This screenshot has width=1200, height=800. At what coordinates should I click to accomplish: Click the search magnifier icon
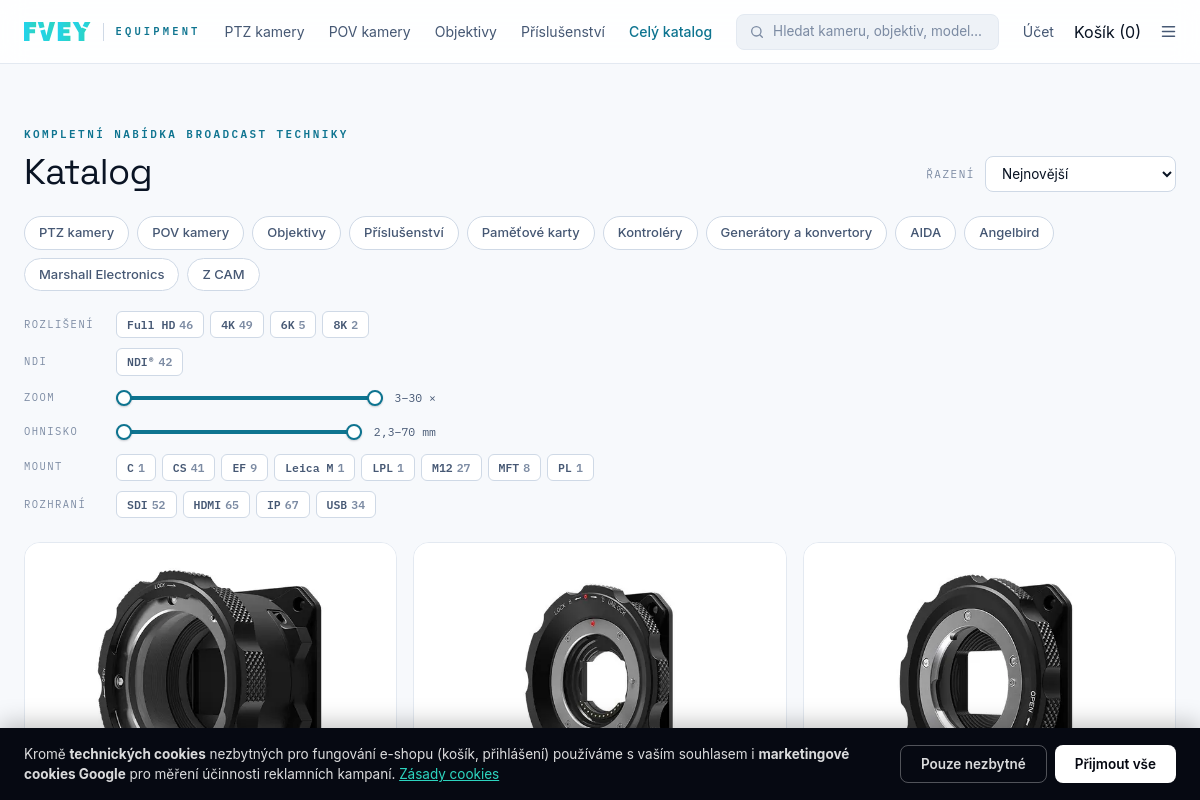[x=757, y=32]
